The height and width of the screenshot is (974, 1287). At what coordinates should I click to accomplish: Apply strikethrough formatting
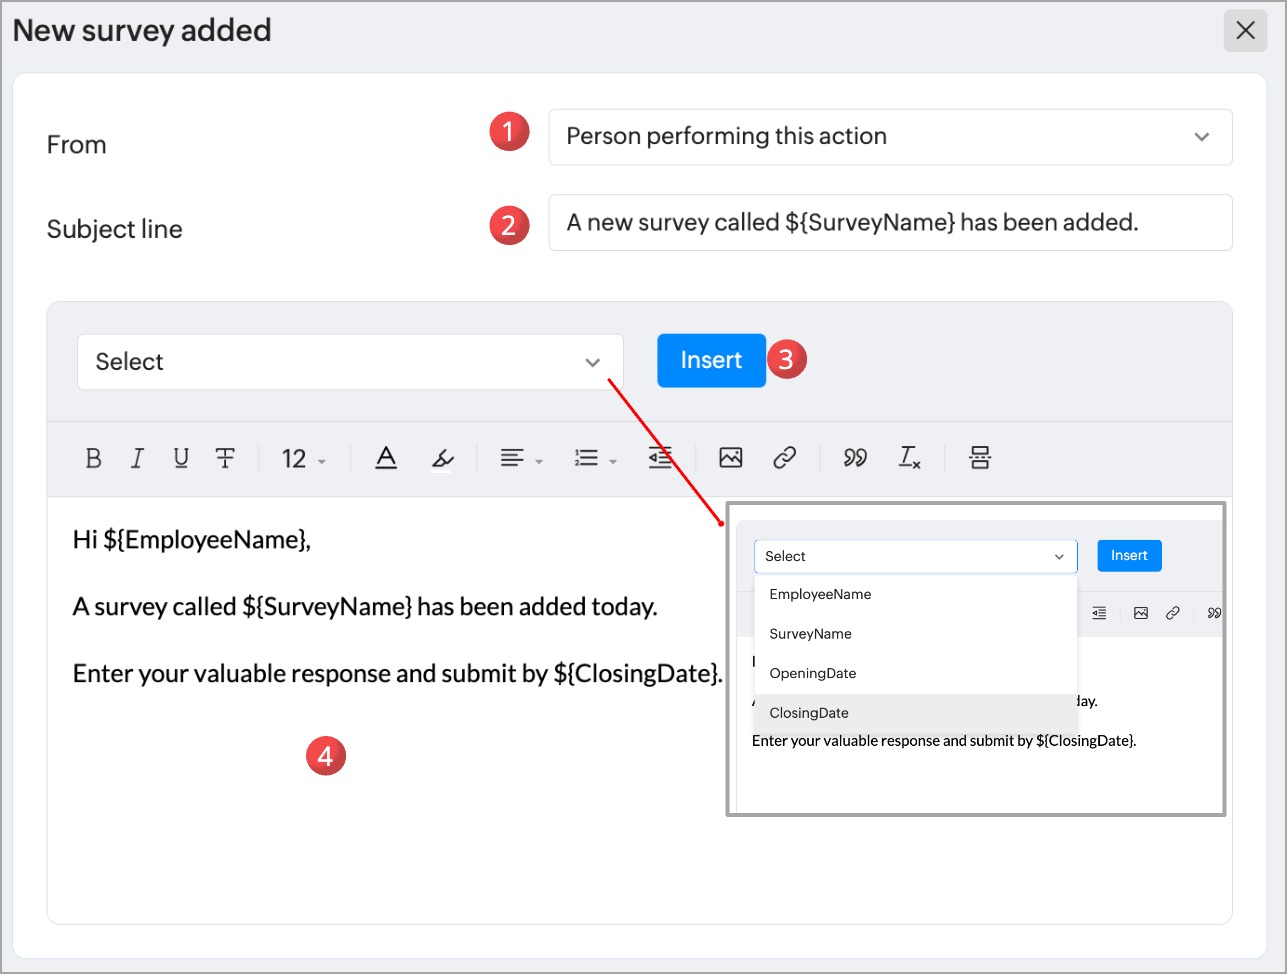225,458
